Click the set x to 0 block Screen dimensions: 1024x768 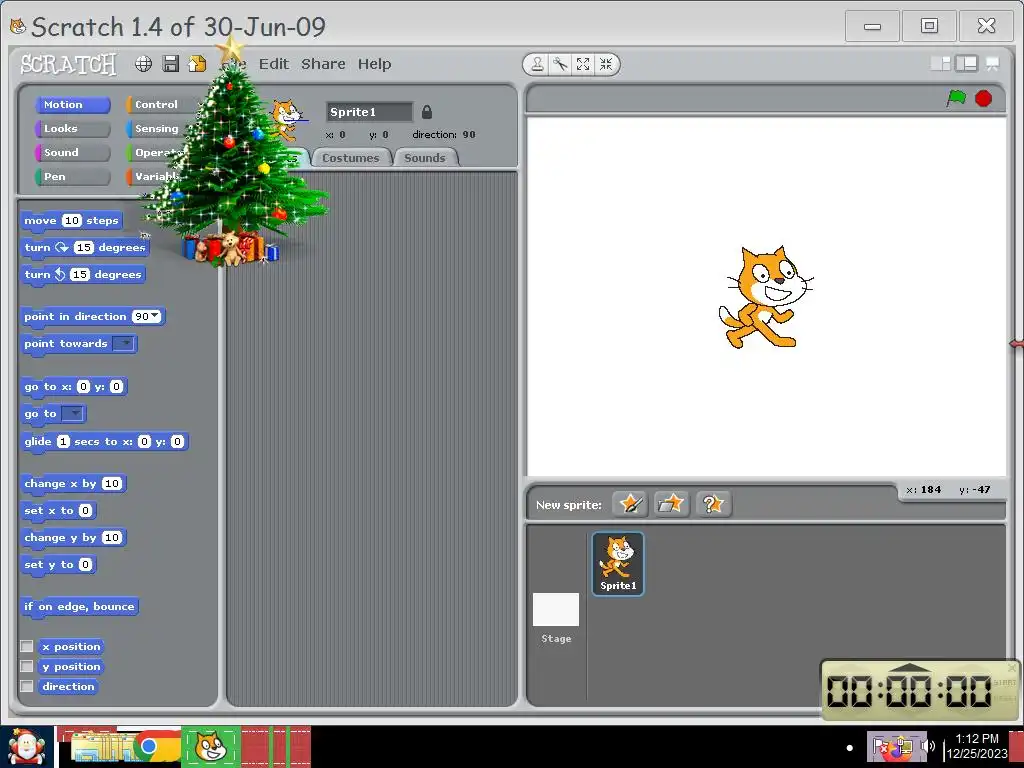[59, 511]
